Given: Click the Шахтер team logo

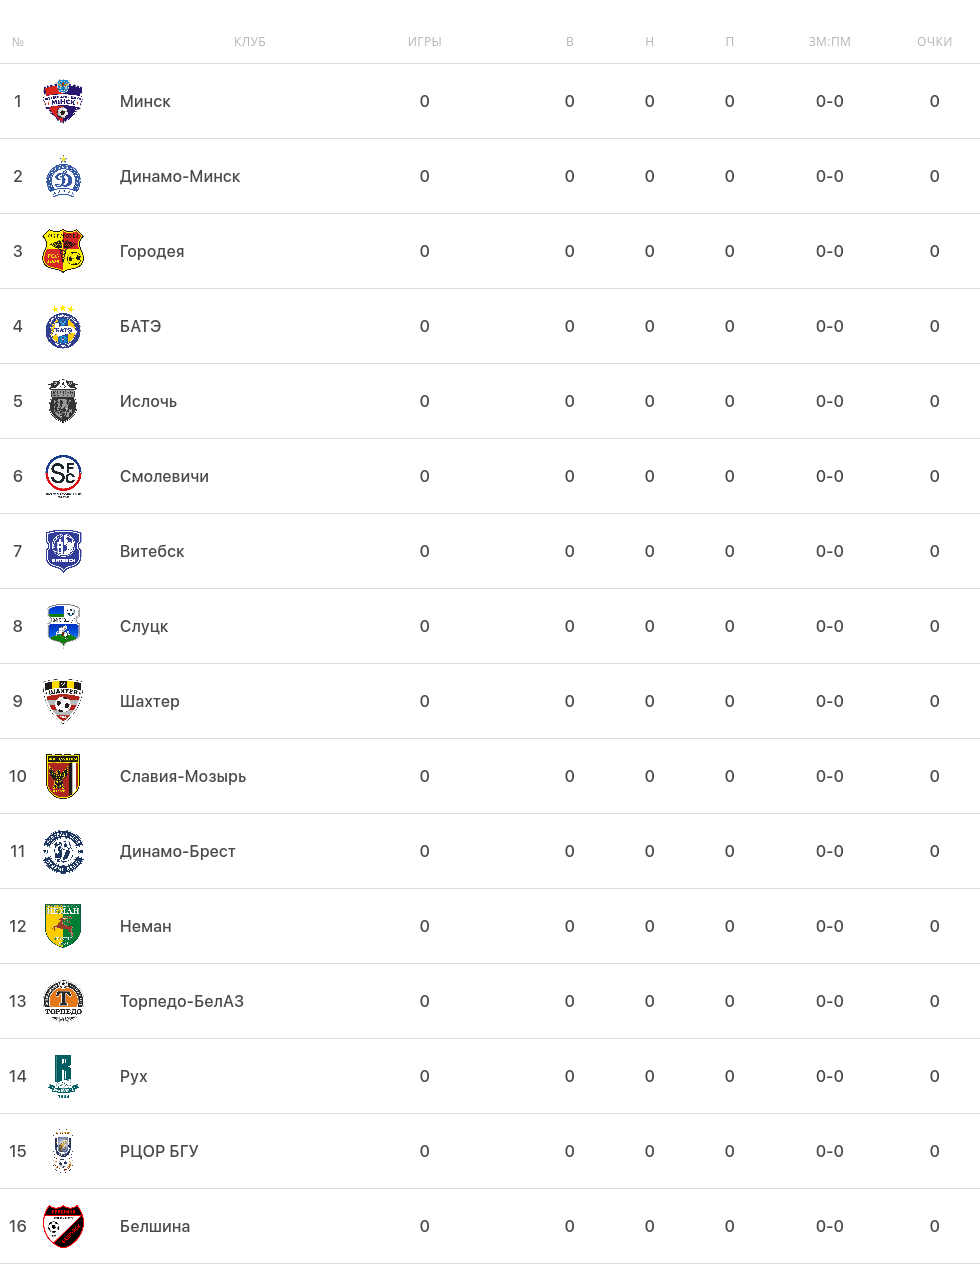Looking at the screenshot, I should click(63, 701).
